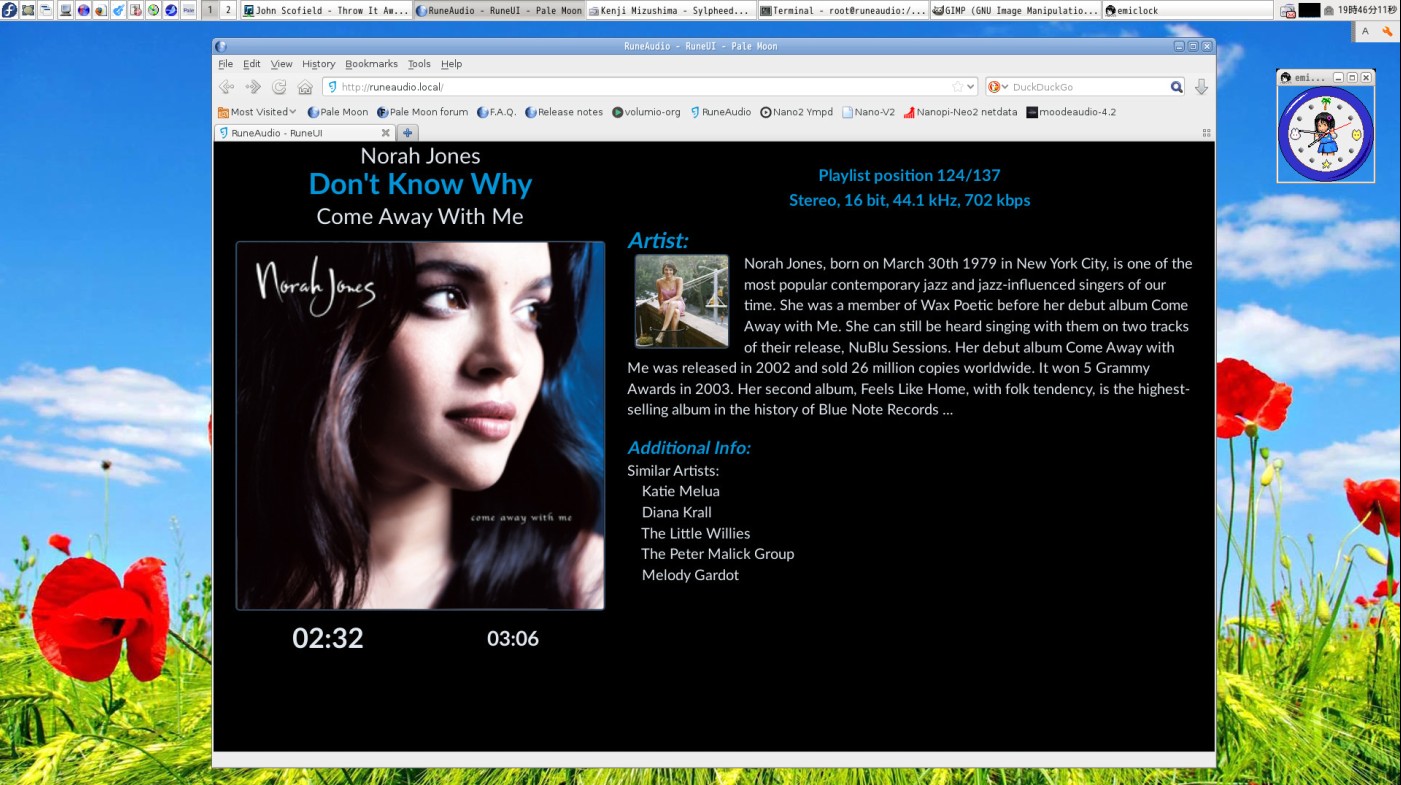Expand the URL bar history dropdown
1401x785 pixels.
[970, 87]
